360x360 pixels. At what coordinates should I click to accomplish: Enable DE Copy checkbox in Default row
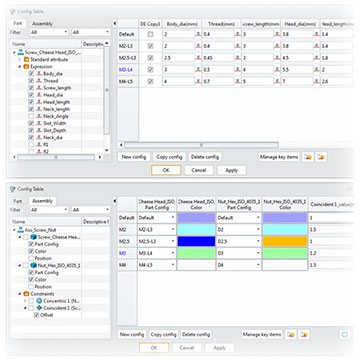pos(151,34)
